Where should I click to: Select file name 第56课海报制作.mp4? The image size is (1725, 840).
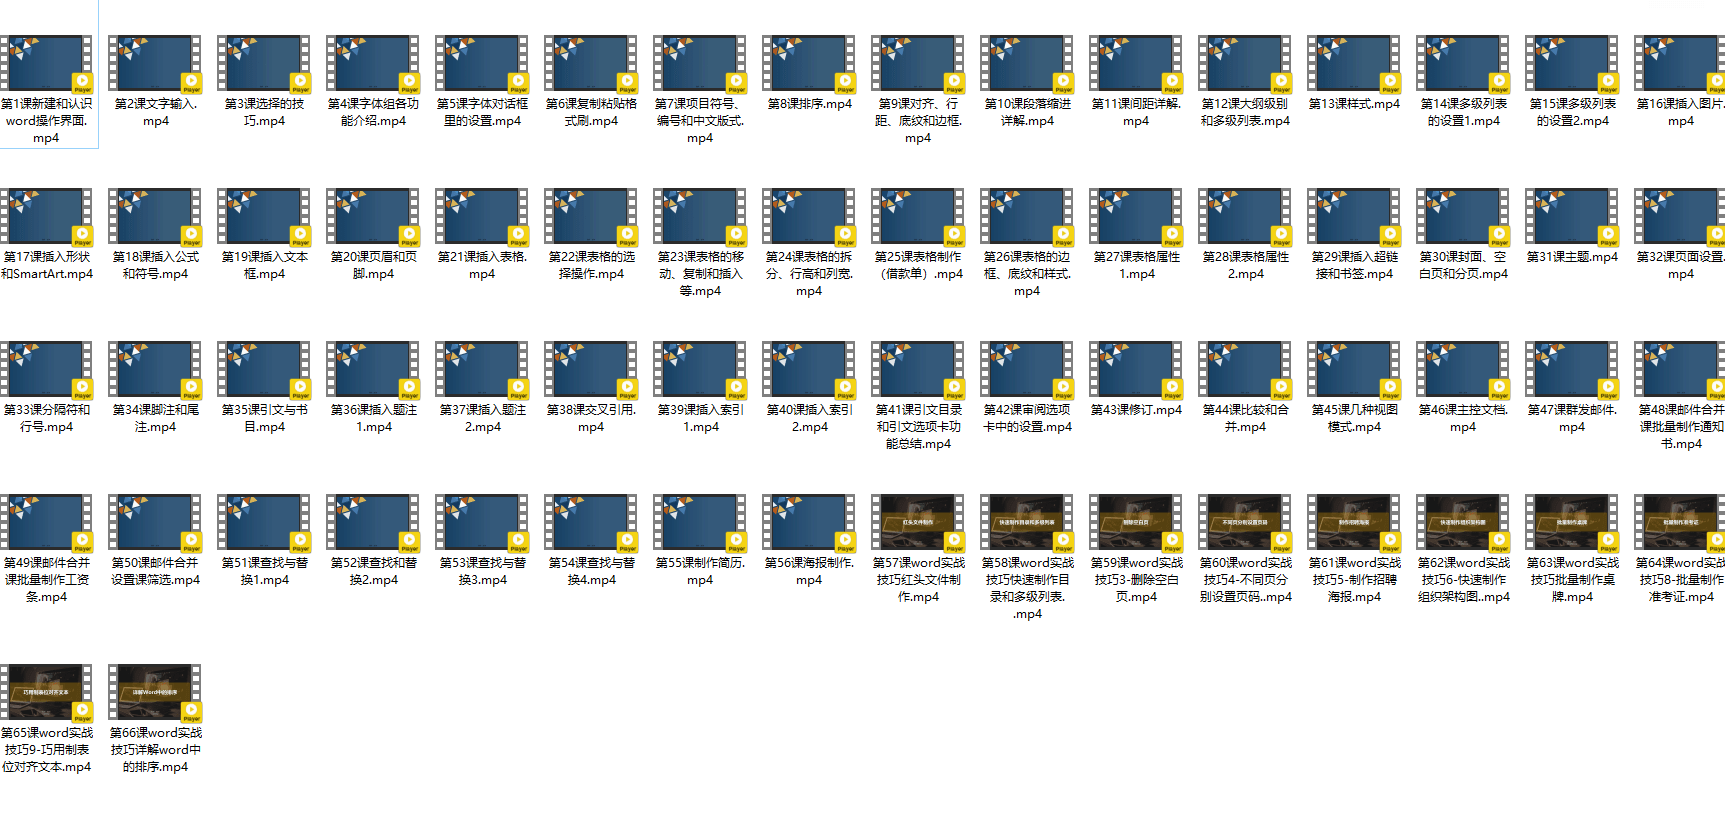[x=809, y=571]
